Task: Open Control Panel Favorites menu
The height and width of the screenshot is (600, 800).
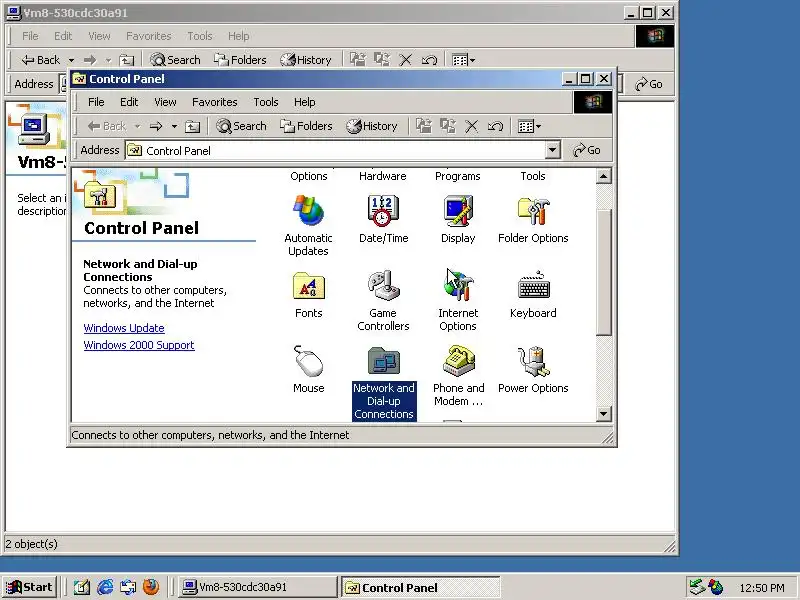Action: click(214, 102)
